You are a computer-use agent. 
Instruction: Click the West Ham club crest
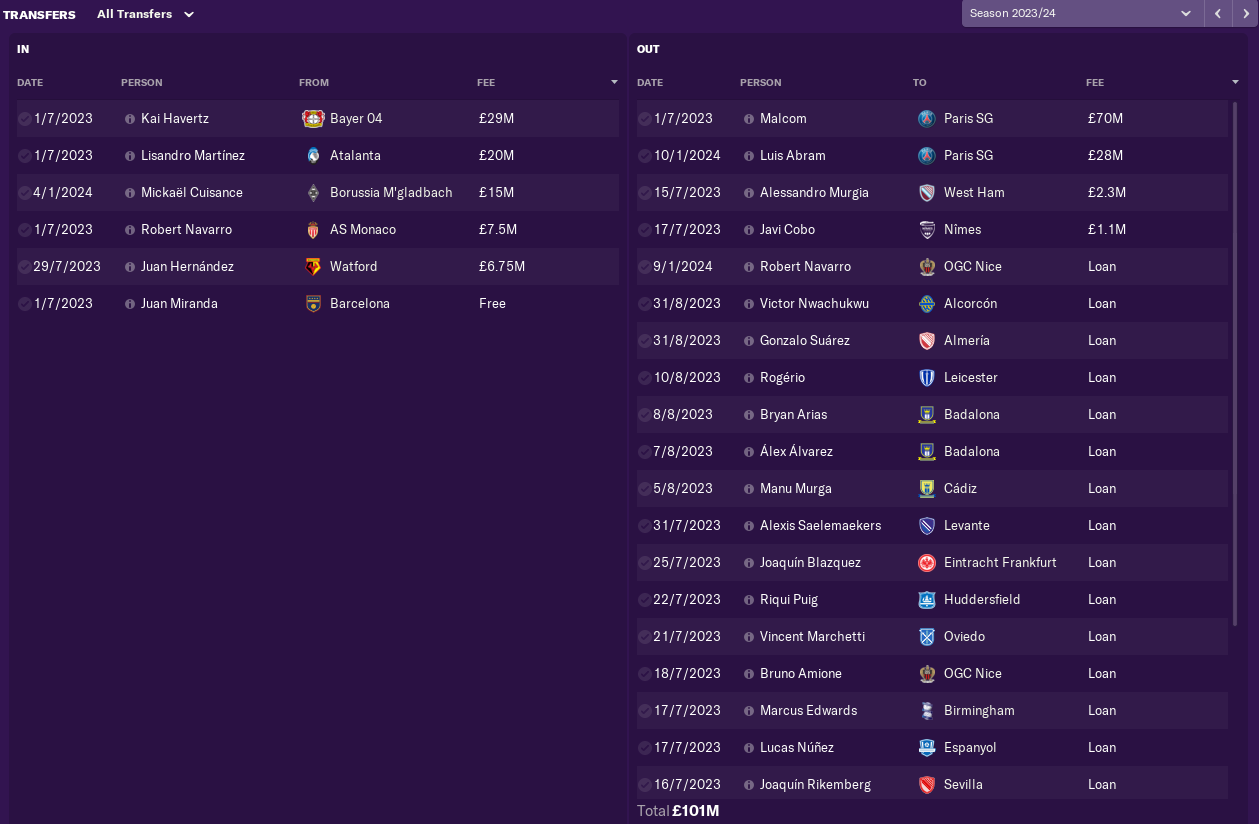click(x=927, y=193)
